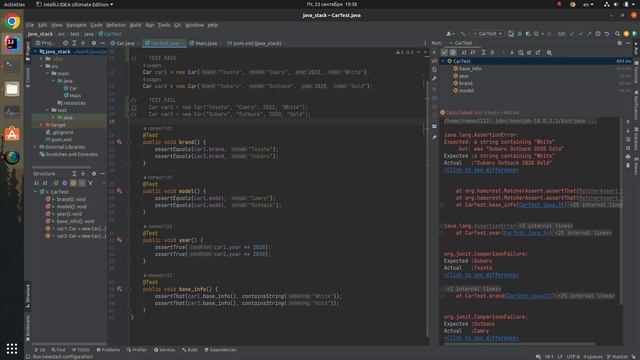Collapse the main folder in Project tree
The height and width of the screenshot is (360, 640).
click(x=47, y=73)
